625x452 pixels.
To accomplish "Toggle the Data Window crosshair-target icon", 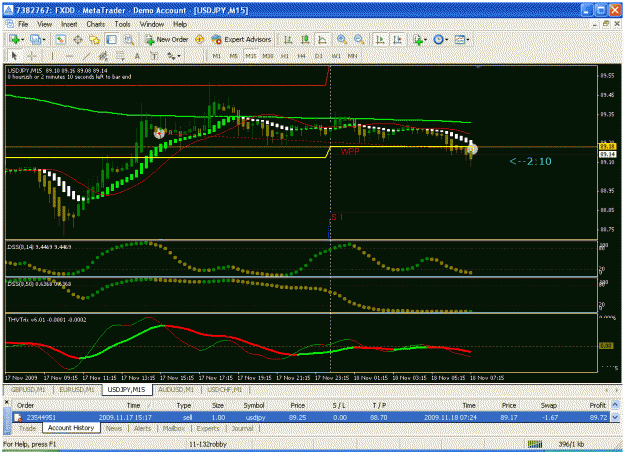I will point(78,39).
